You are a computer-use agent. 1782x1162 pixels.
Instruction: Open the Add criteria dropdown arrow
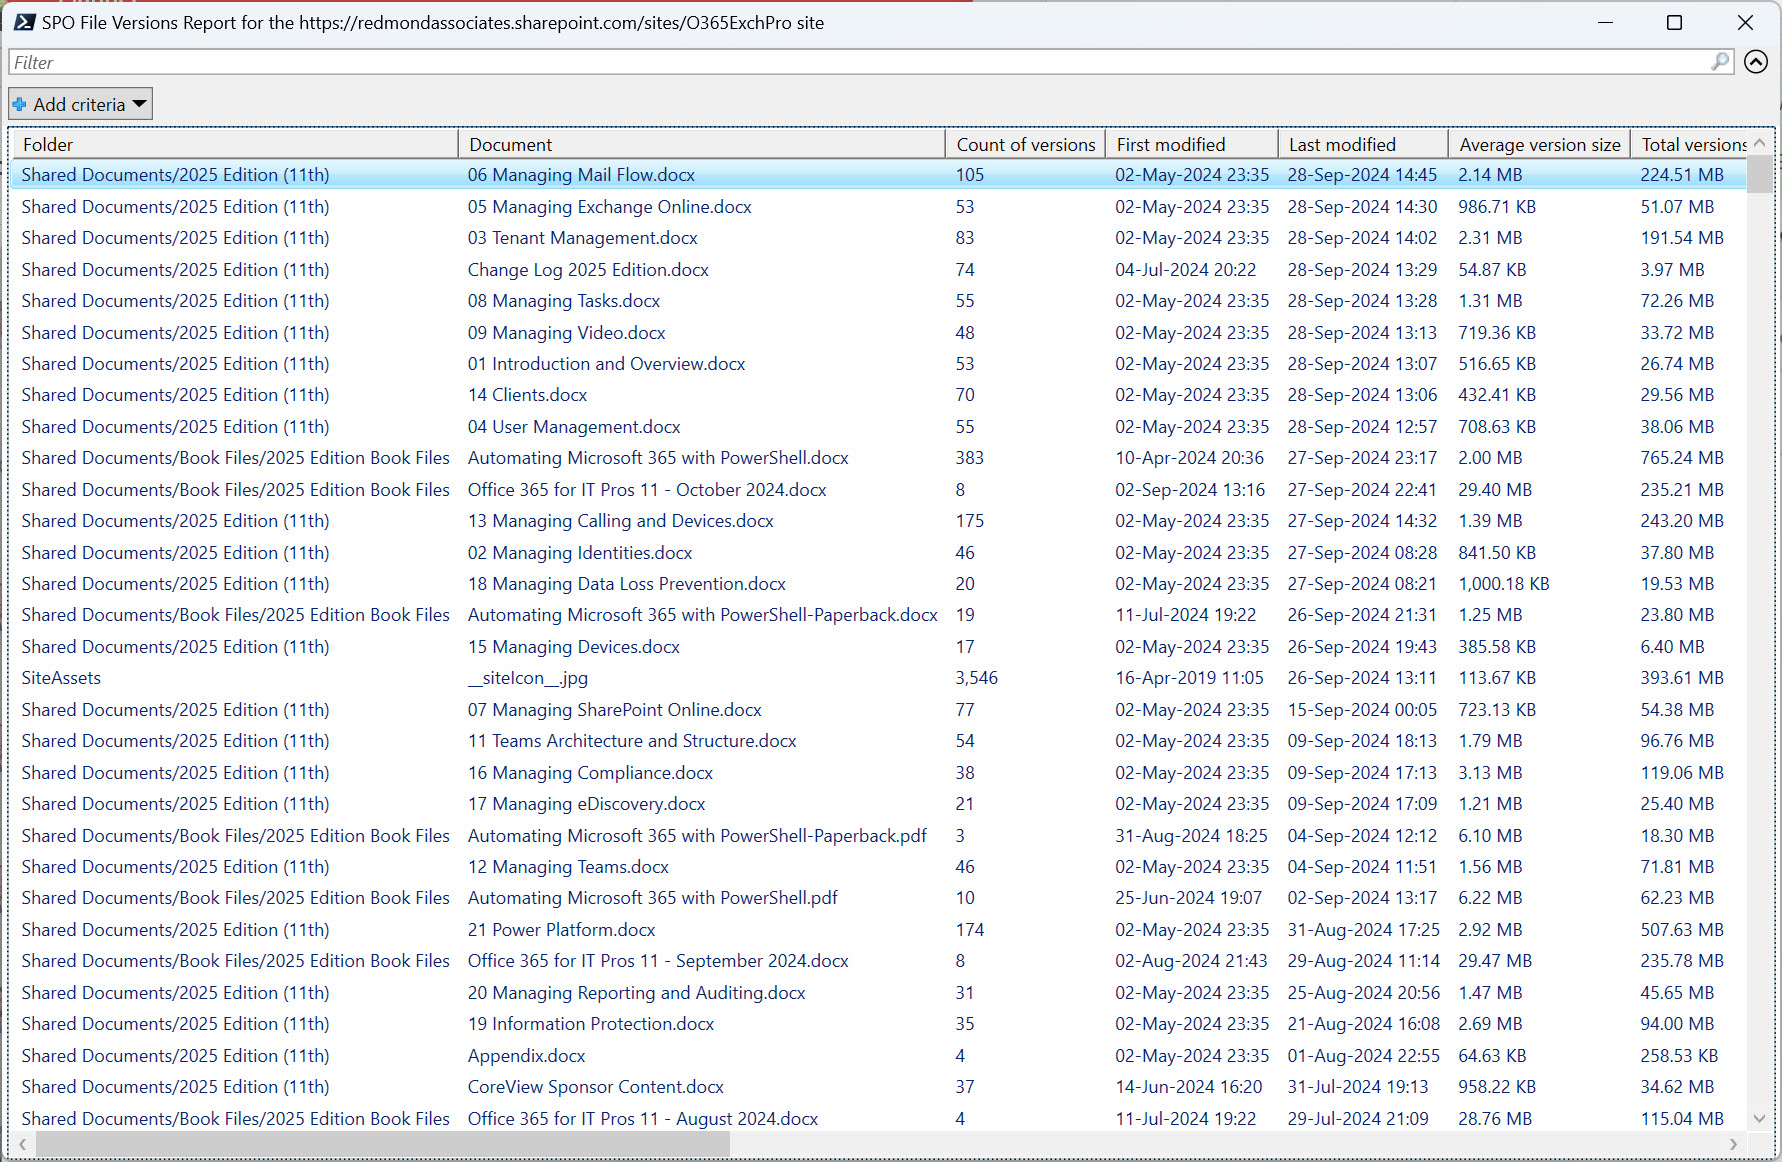click(138, 103)
